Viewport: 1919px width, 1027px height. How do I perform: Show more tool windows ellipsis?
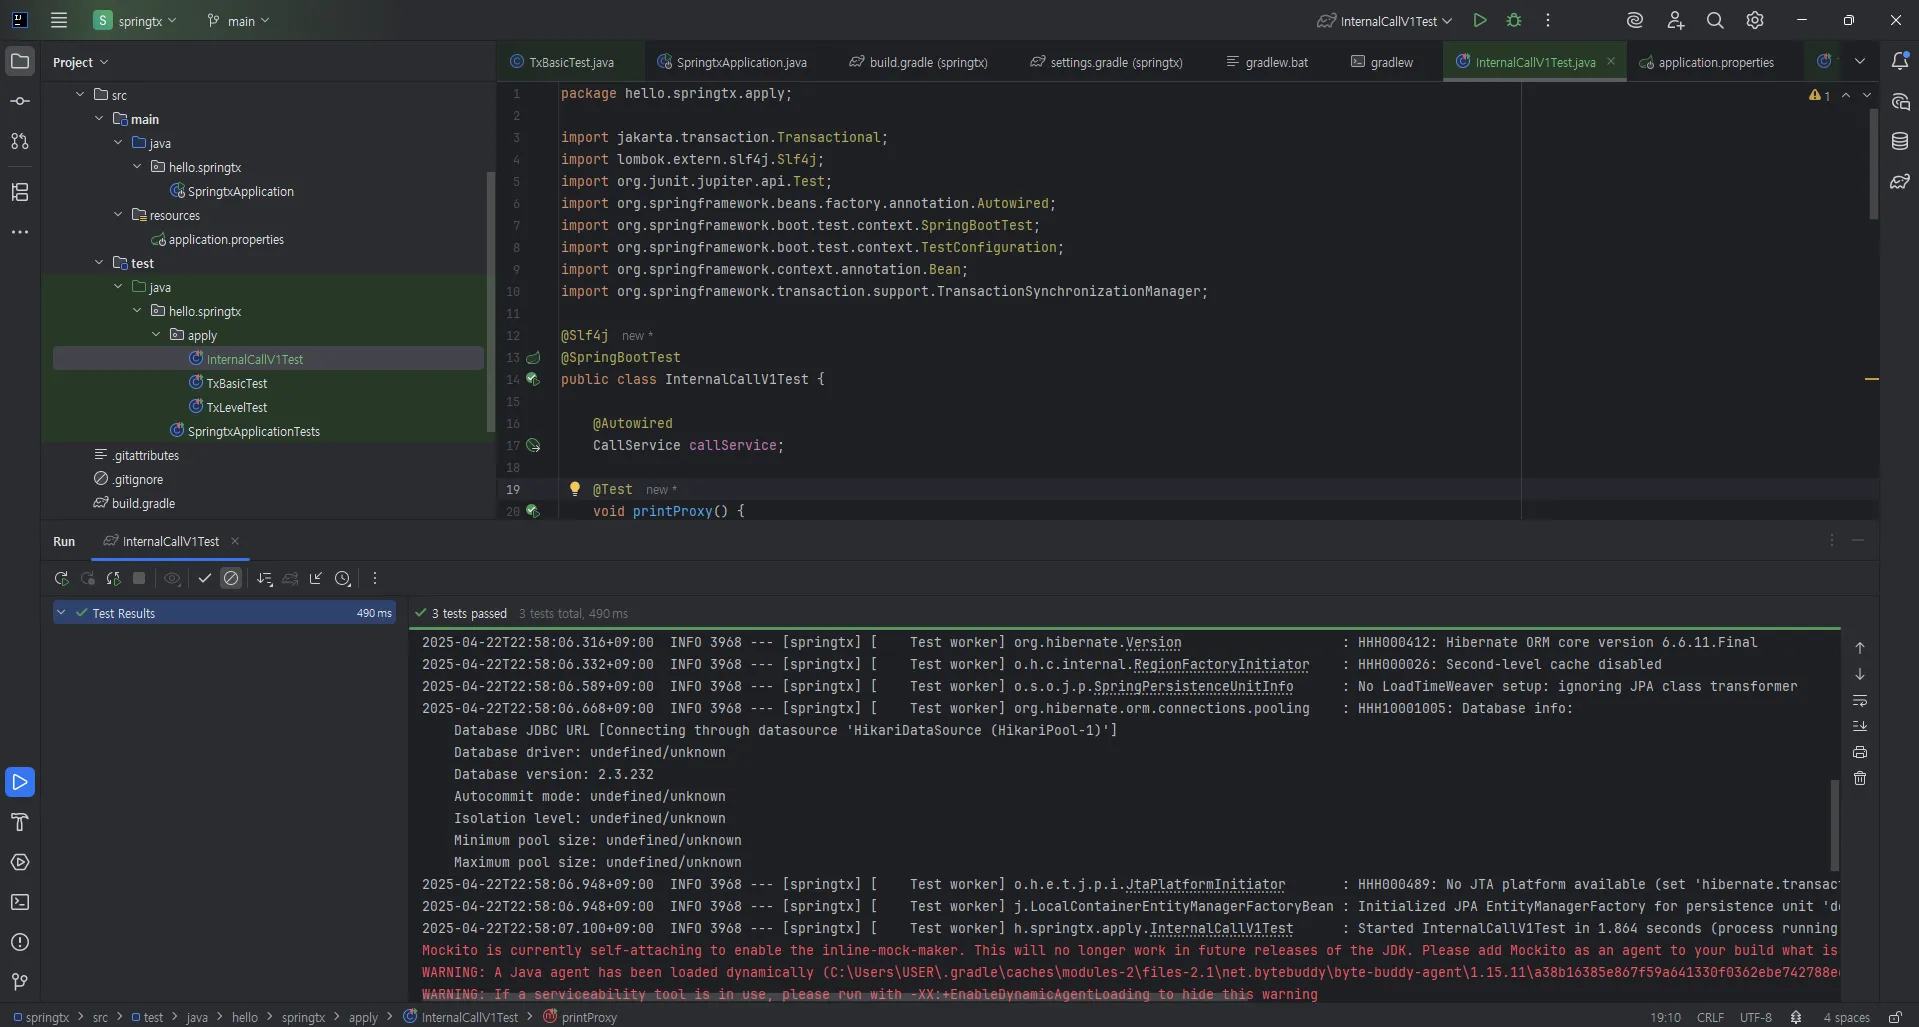pos(20,232)
